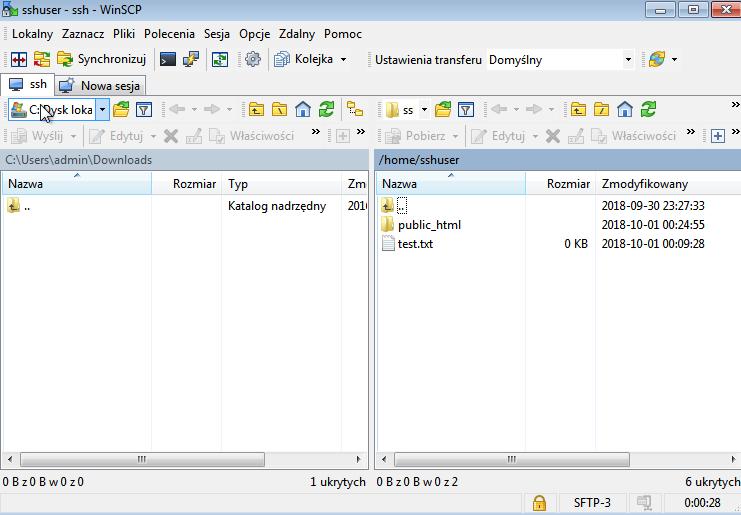Open the Polecenia menu
The width and height of the screenshot is (741, 515).
click(x=169, y=34)
